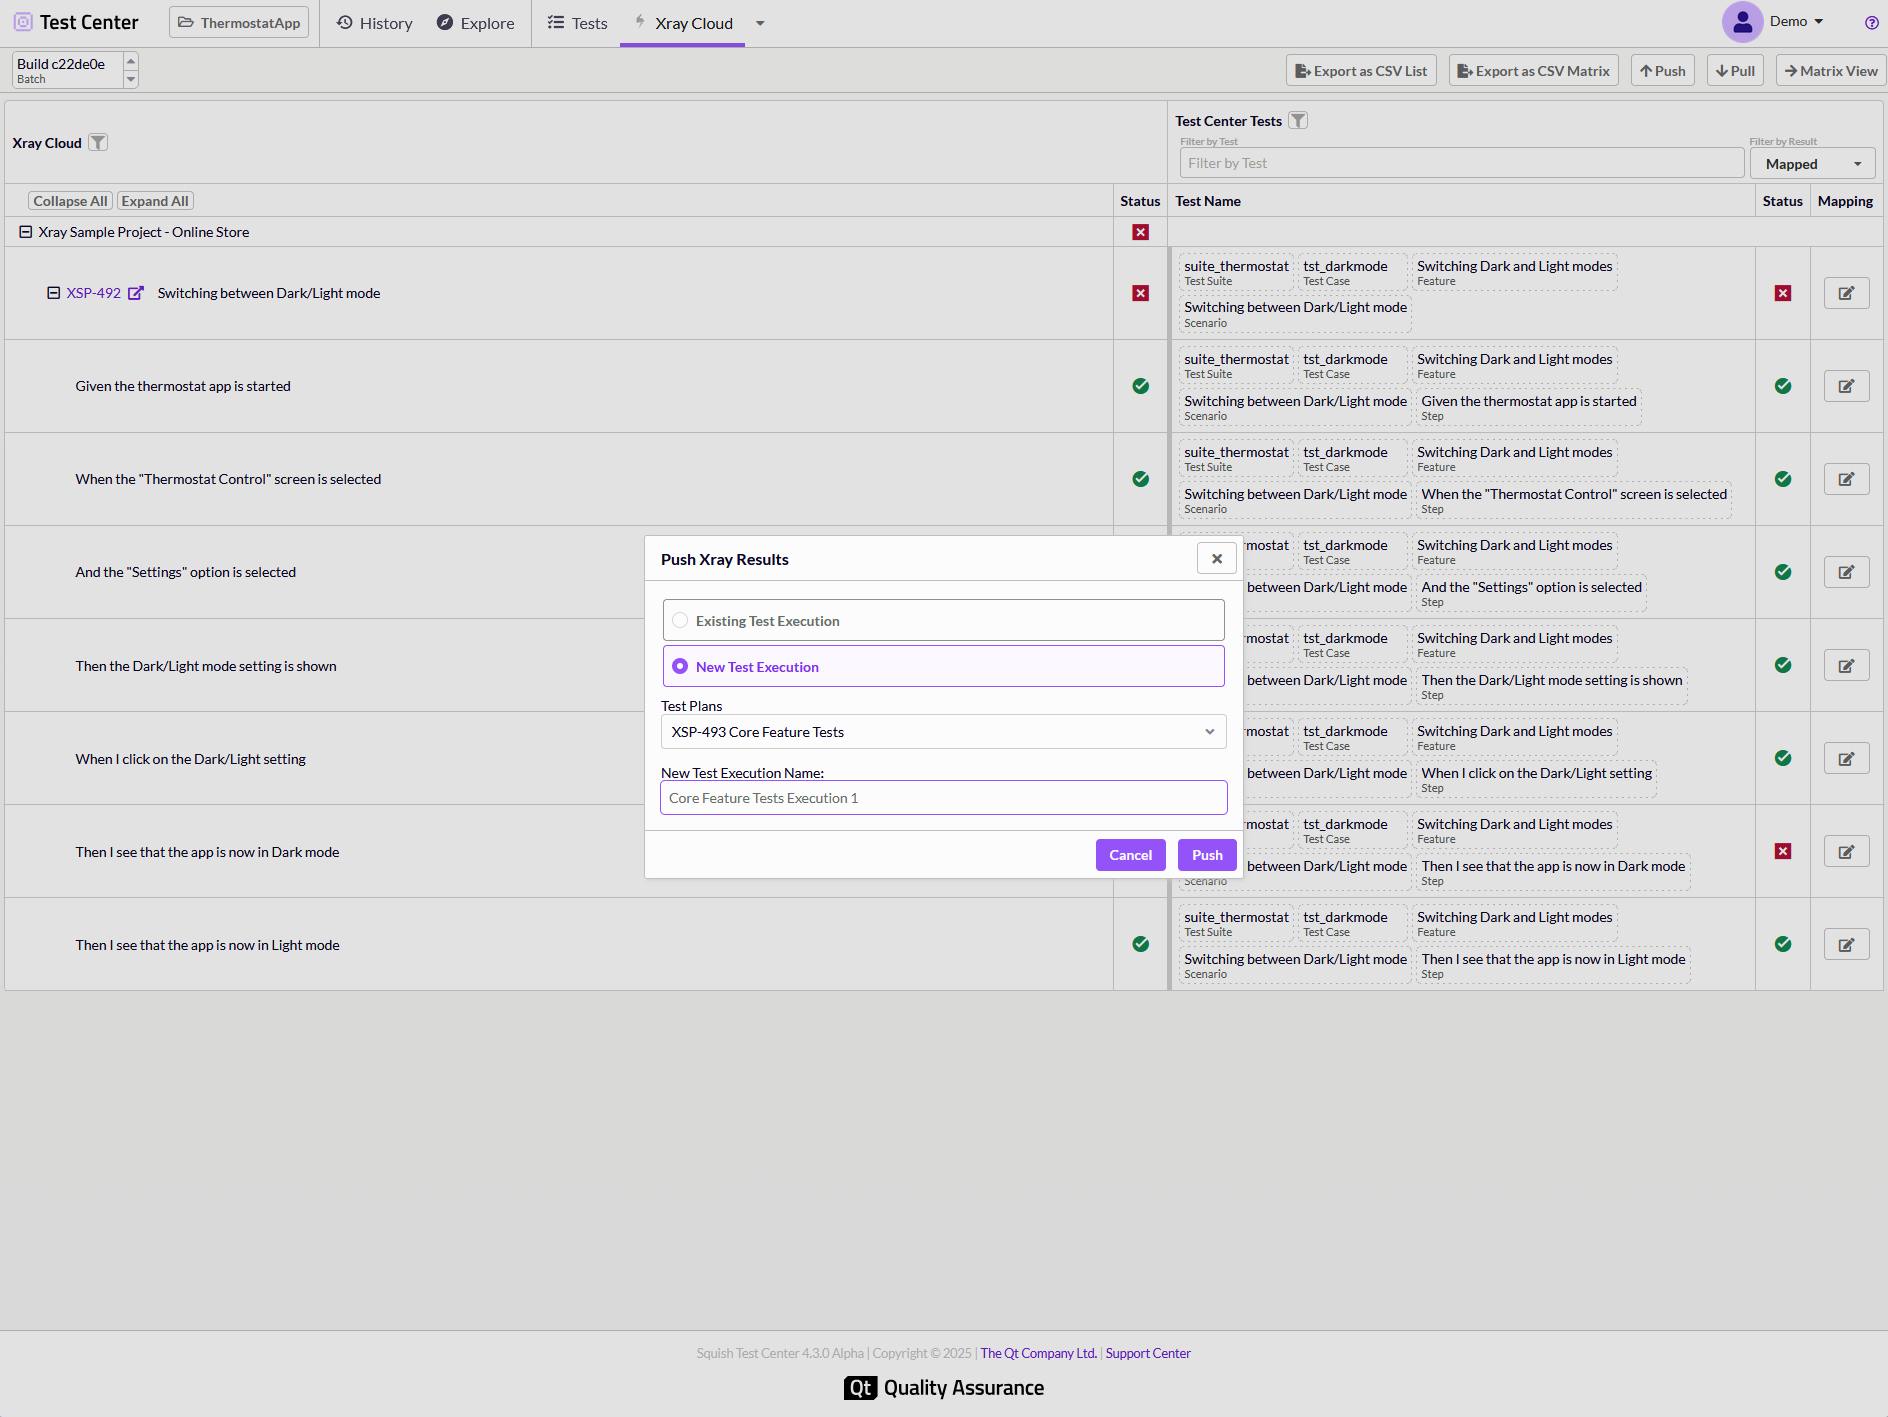Click the filter icon next to Test Center Tests
The width and height of the screenshot is (1888, 1417).
(1296, 120)
